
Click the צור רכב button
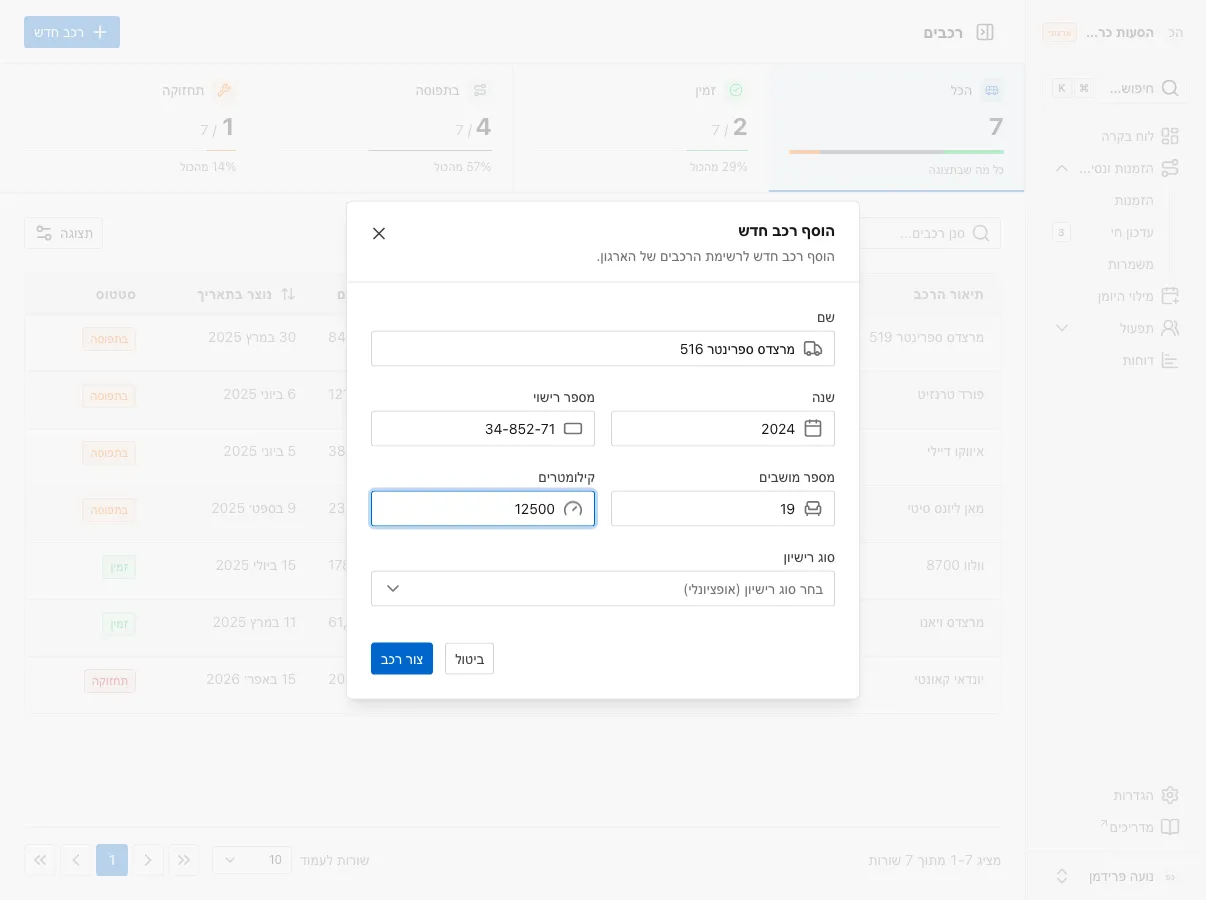[x=402, y=659]
